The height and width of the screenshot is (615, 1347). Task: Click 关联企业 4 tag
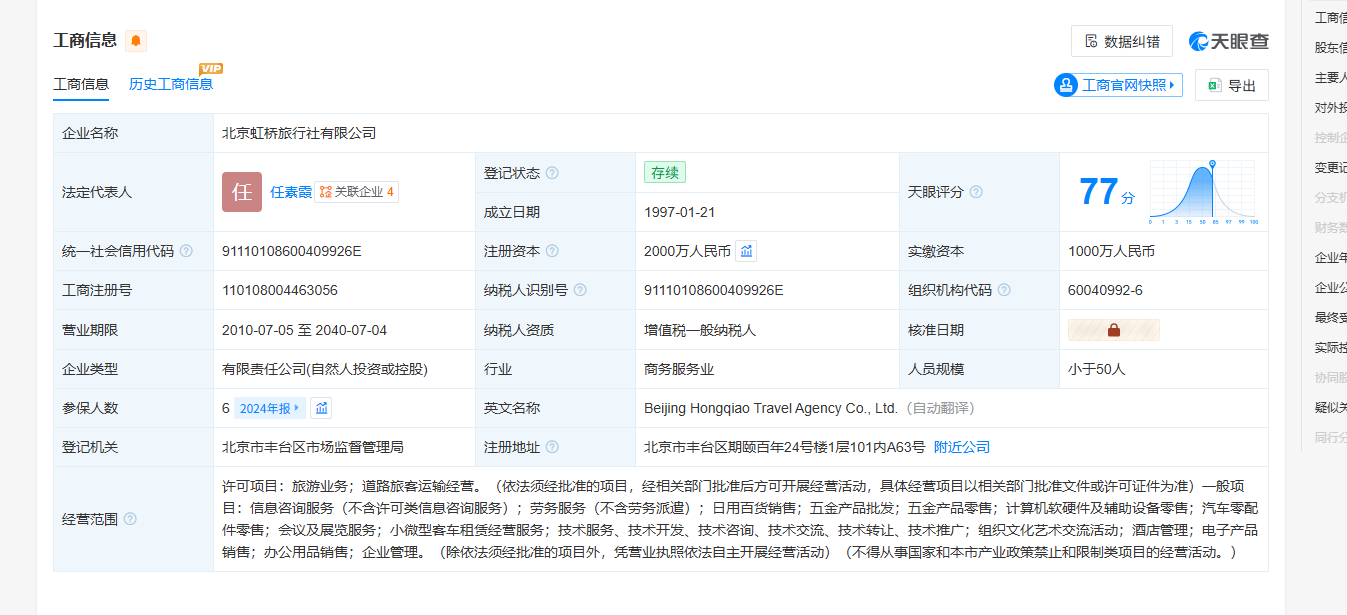[357, 192]
